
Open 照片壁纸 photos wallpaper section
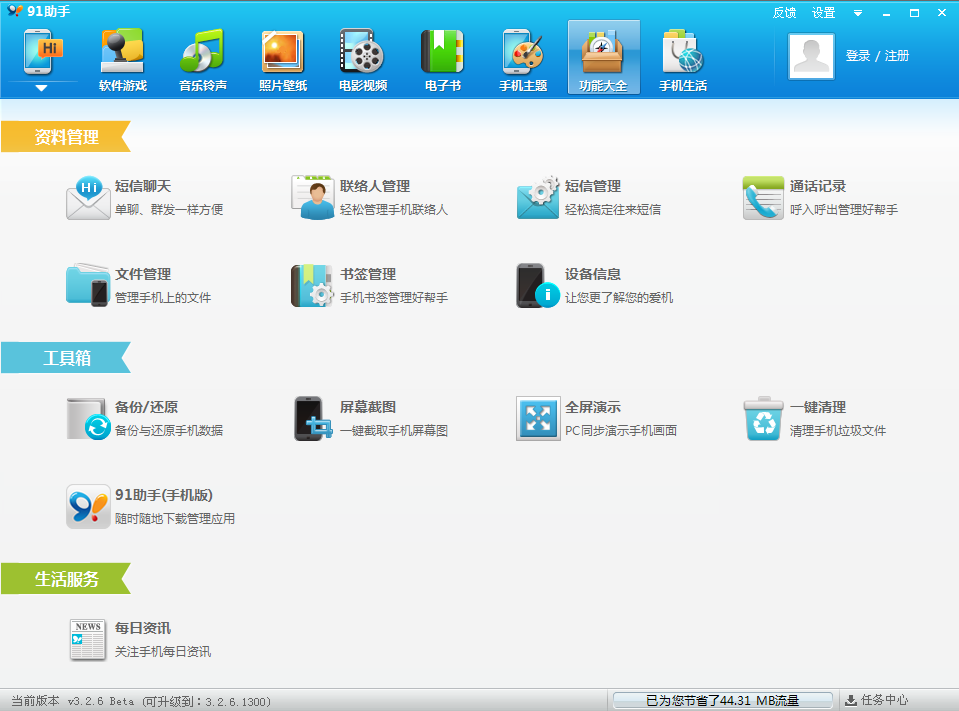[x=283, y=60]
